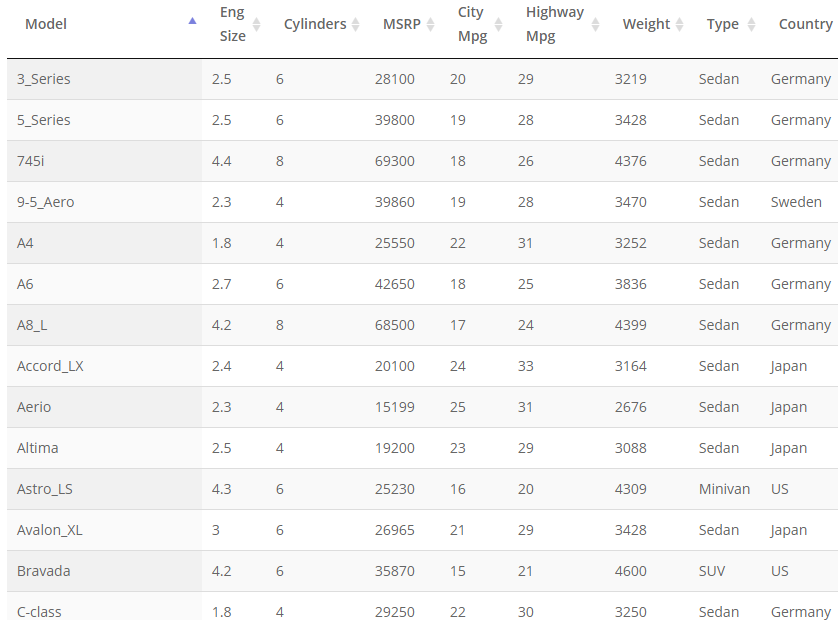838x620 pixels.
Task: Select the 745i model cell
Action: pos(105,161)
